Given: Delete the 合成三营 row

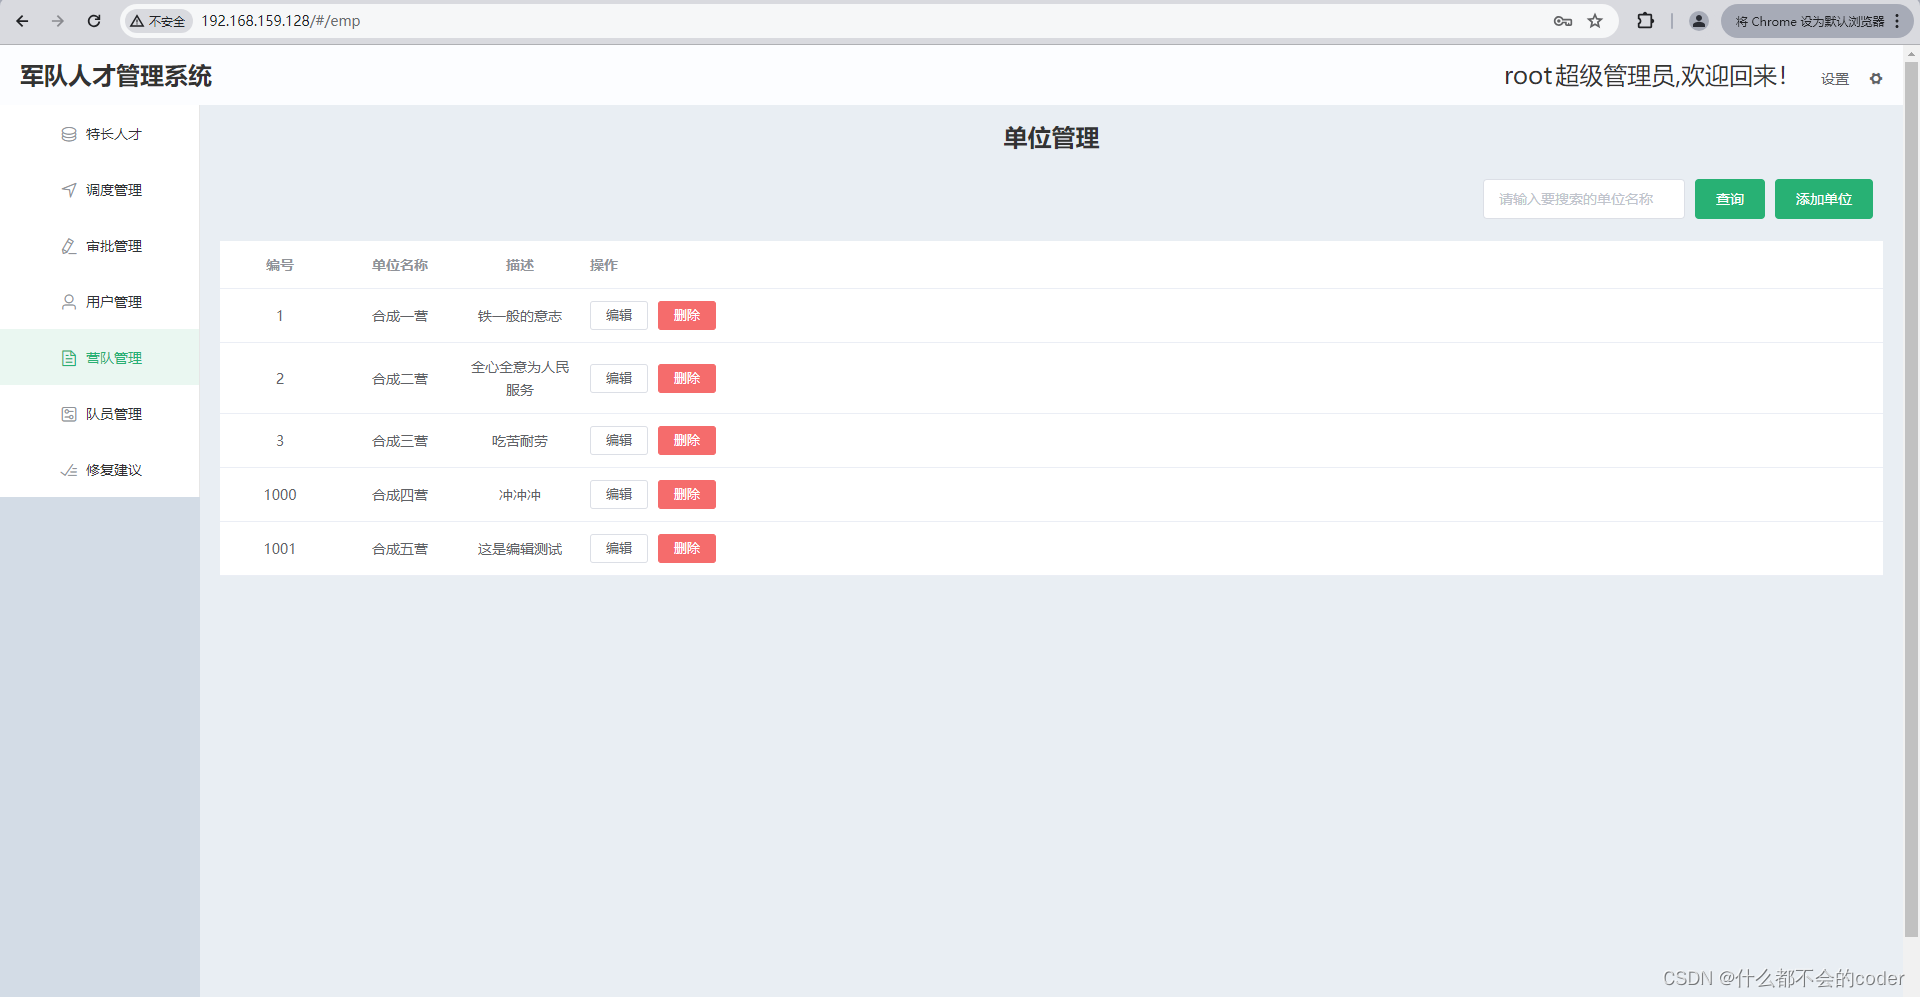Looking at the screenshot, I should 687,441.
